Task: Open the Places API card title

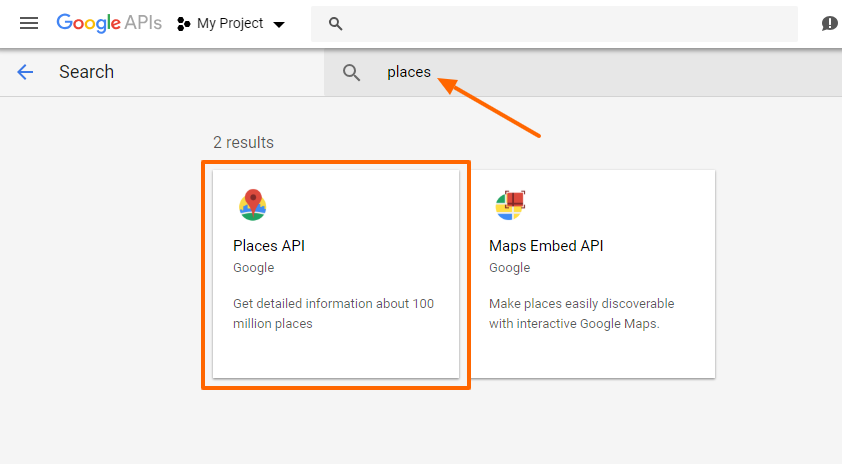Action: point(269,245)
